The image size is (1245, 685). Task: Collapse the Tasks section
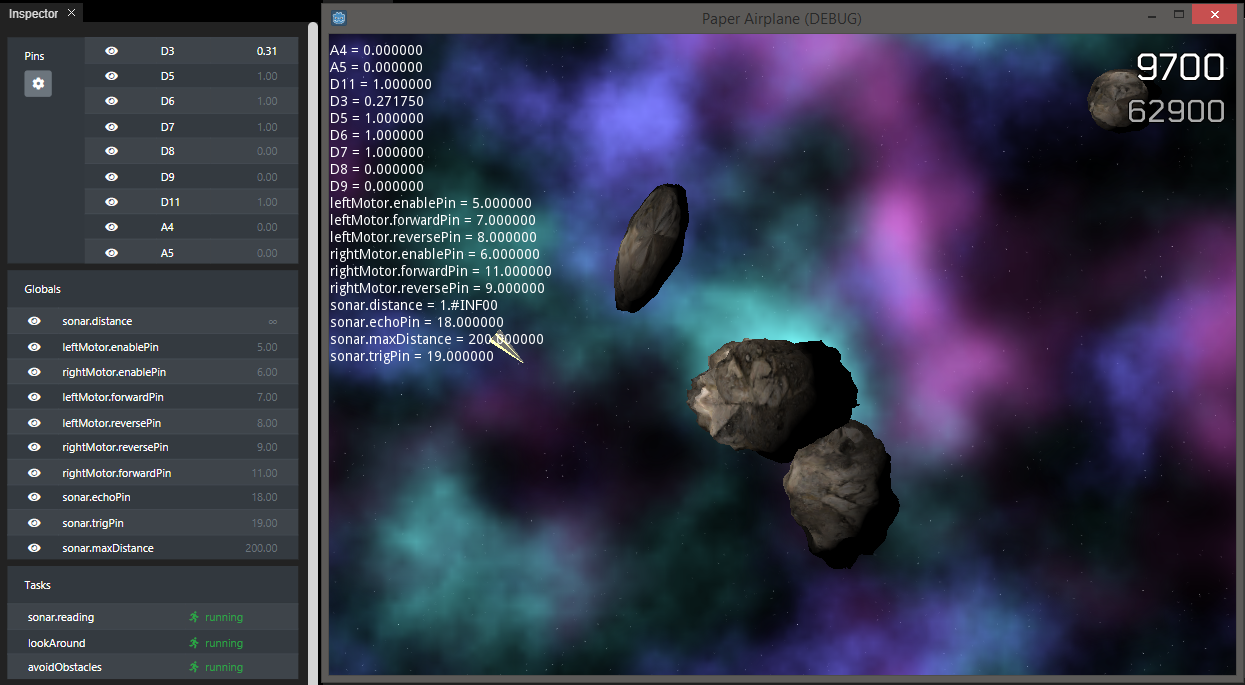click(x=38, y=584)
